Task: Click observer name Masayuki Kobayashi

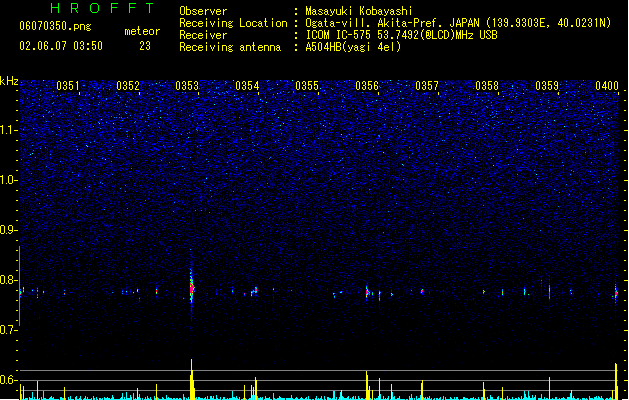Action: 359,11
